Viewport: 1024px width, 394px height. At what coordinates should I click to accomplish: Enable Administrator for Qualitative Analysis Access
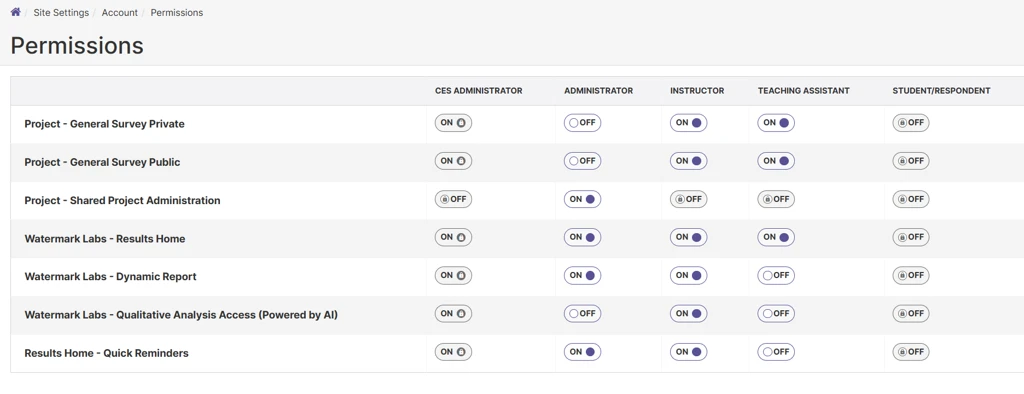point(583,314)
